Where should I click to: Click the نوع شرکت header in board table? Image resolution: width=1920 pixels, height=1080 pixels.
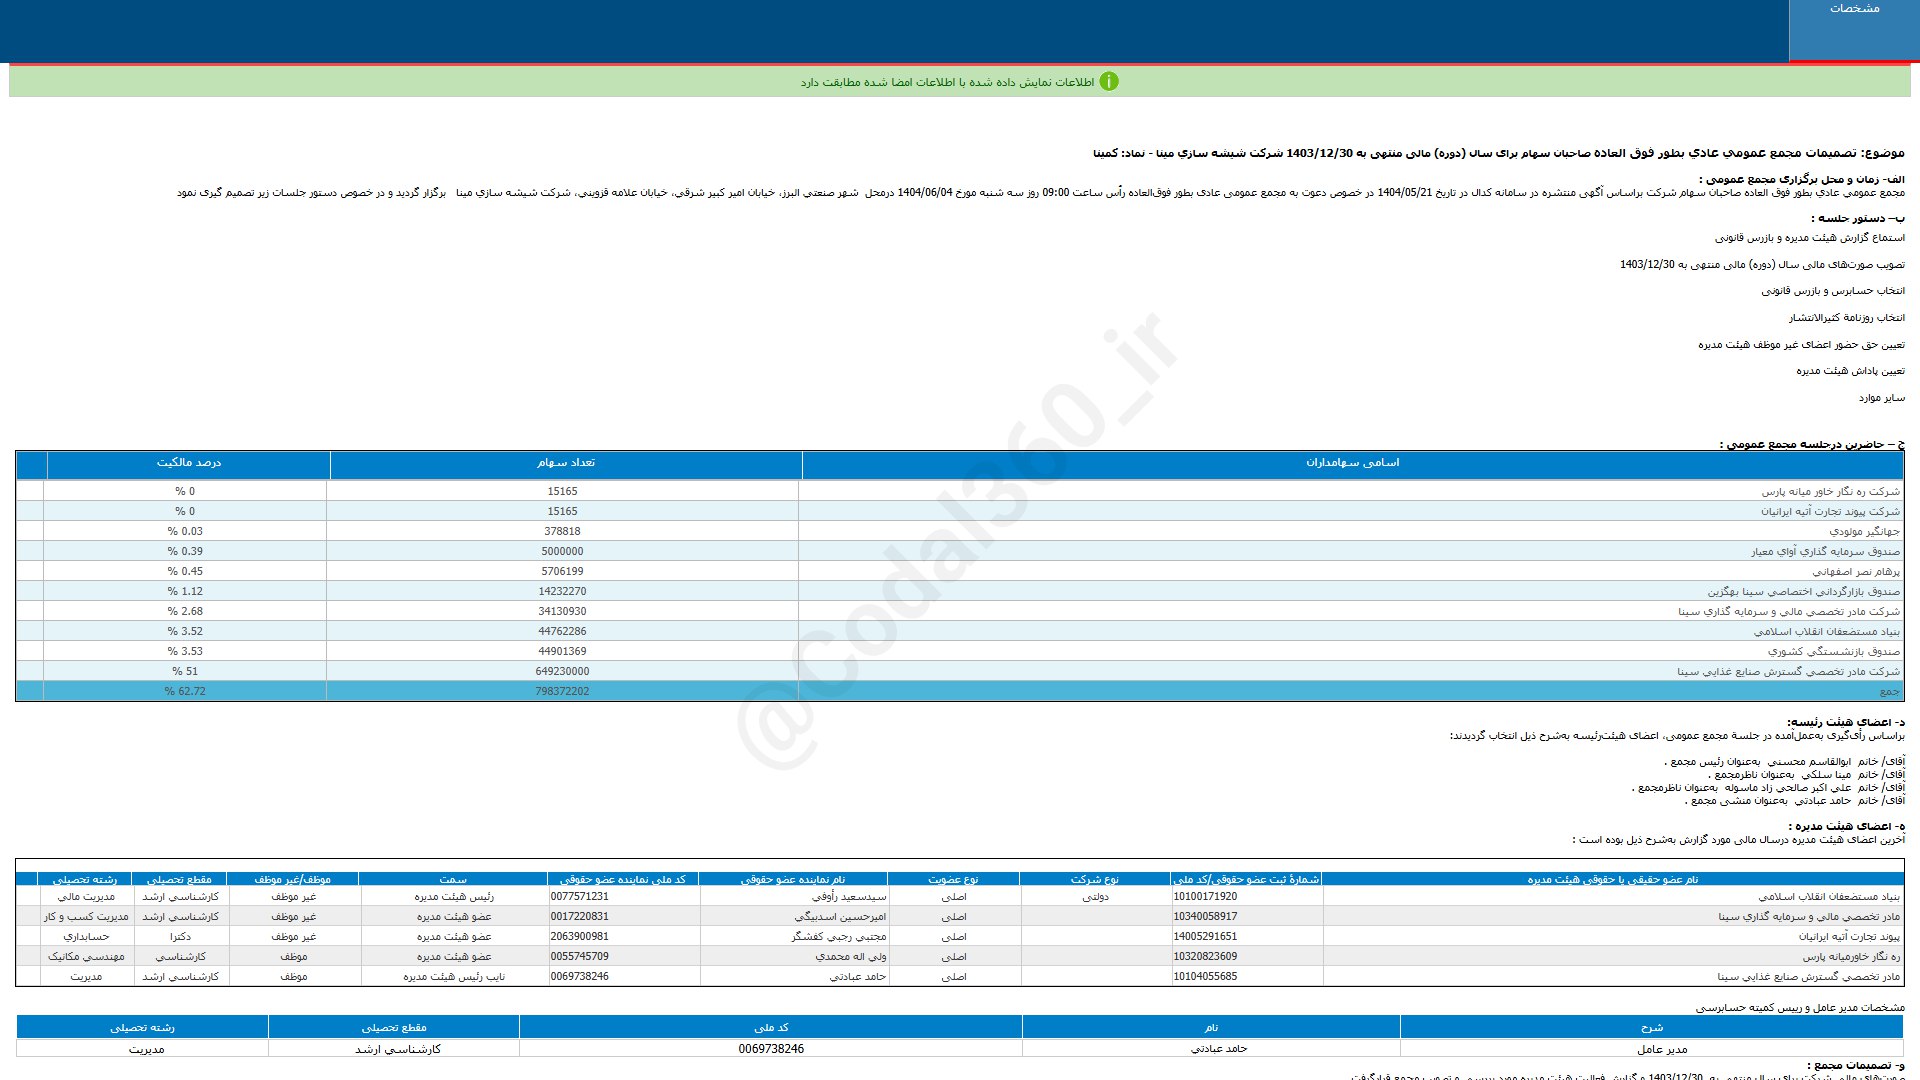pyautogui.click(x=1094, y=880)
